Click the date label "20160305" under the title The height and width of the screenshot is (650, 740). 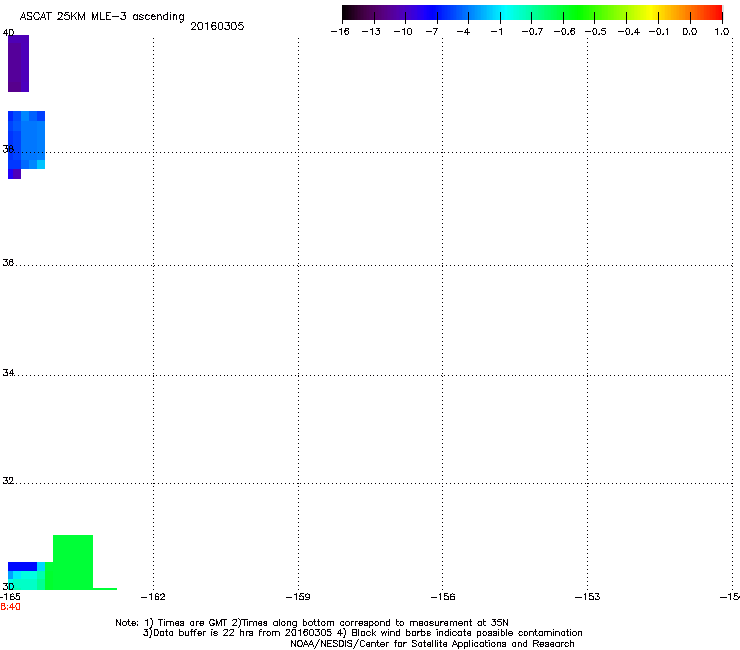(x=217, y=26)
